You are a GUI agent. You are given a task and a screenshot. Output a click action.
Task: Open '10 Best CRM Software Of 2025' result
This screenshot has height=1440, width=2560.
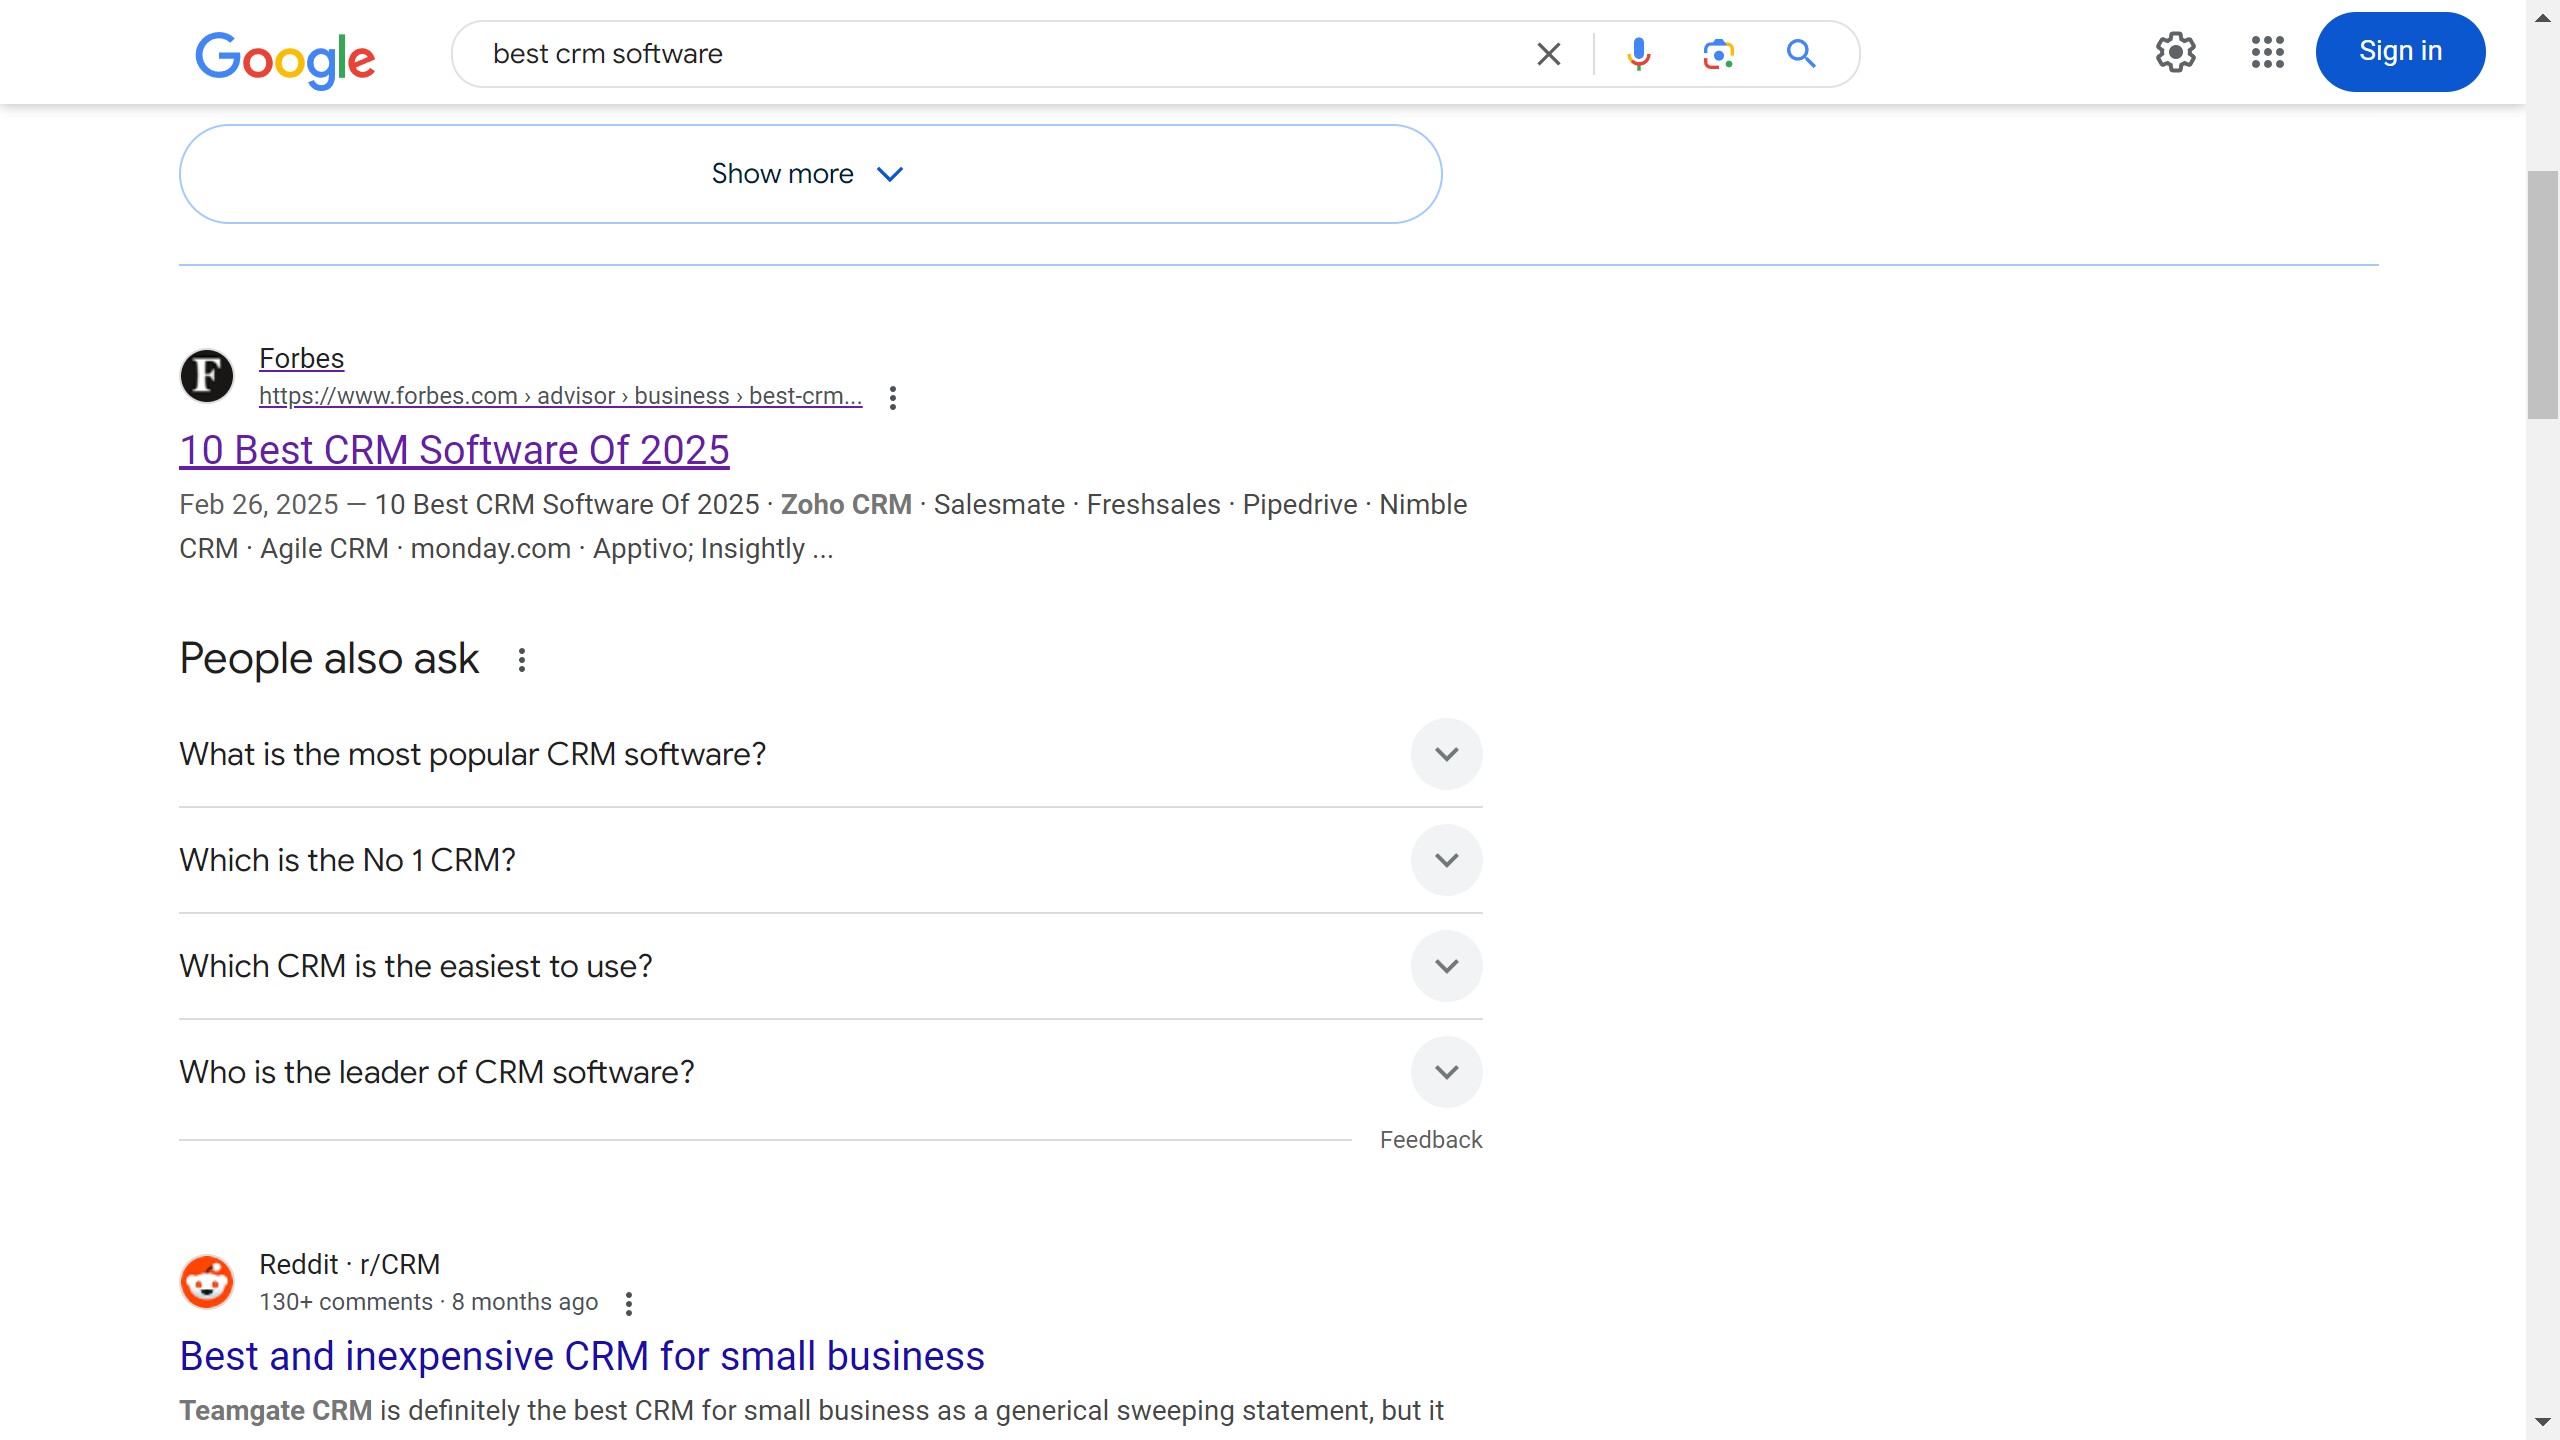click(455, 450)
